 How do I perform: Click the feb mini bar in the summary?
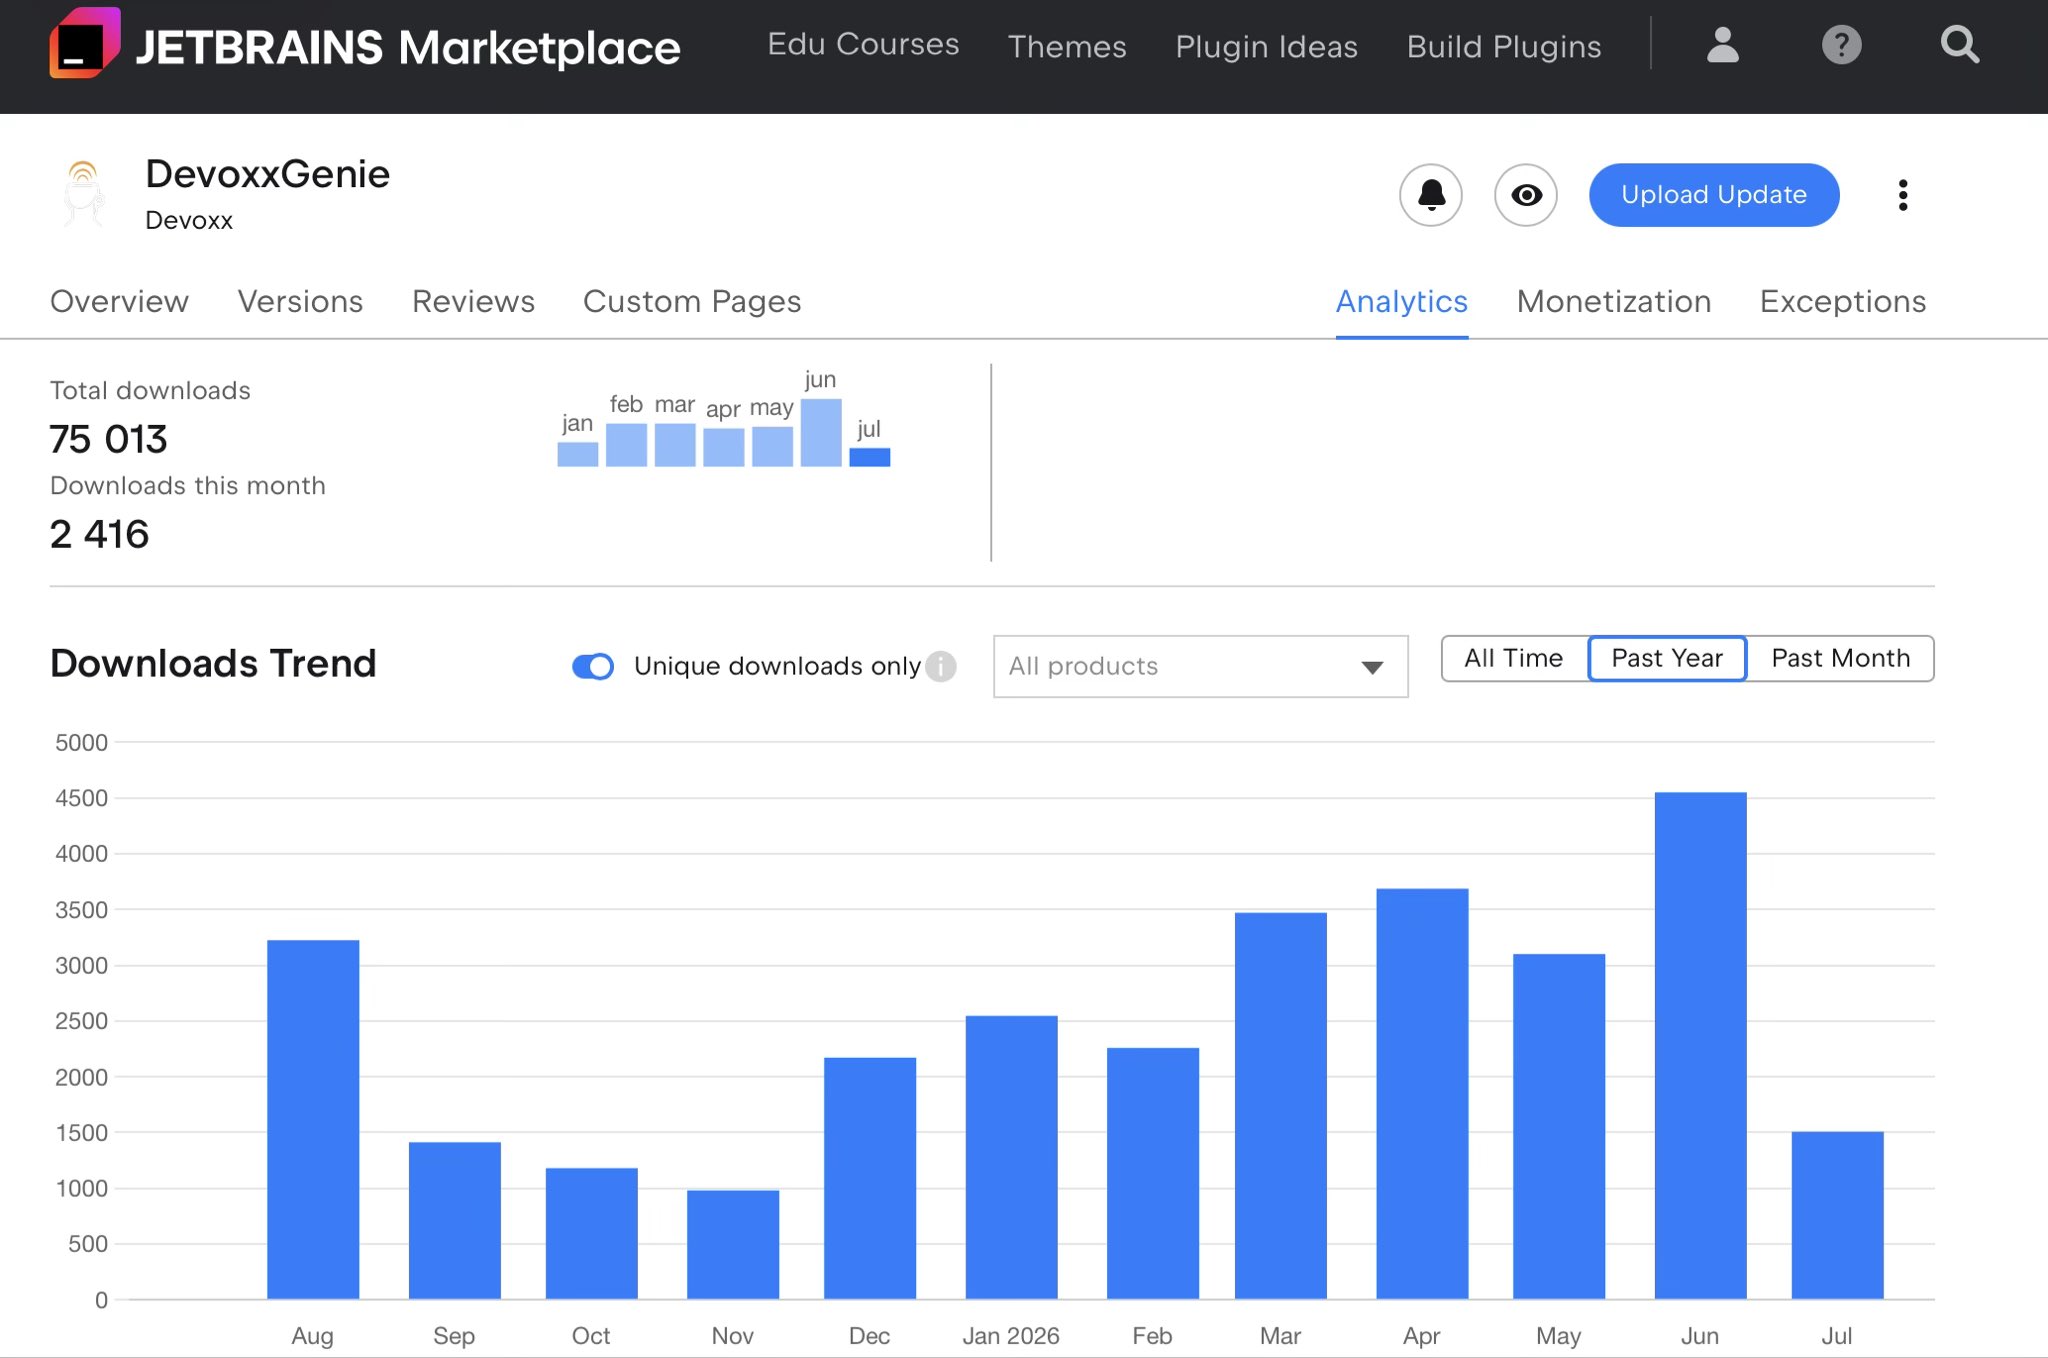[626, 445]
